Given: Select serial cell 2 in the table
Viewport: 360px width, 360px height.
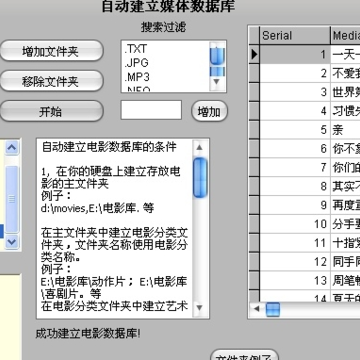Looking at the screenshot, I should pos(295,73).
